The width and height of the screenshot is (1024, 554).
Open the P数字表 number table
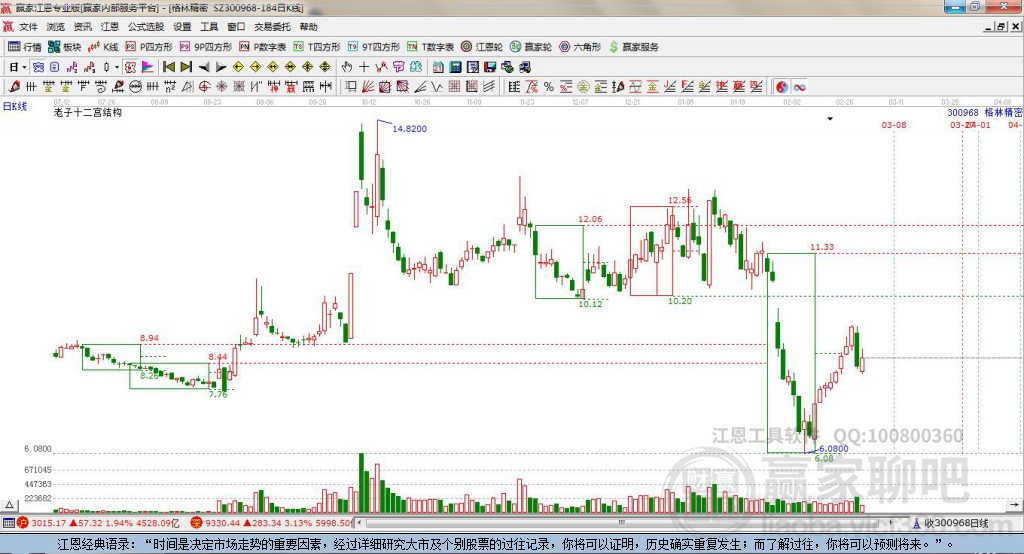263,46
